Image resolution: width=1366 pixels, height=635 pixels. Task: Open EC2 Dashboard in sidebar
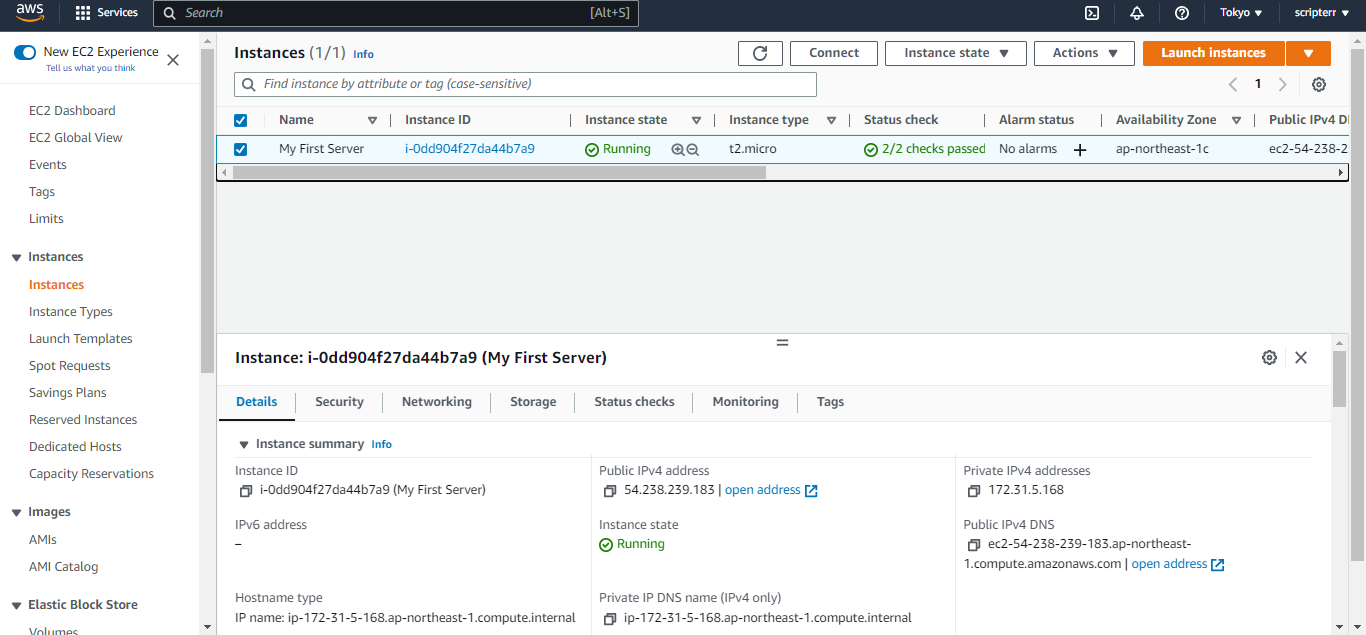click(72, 111)
